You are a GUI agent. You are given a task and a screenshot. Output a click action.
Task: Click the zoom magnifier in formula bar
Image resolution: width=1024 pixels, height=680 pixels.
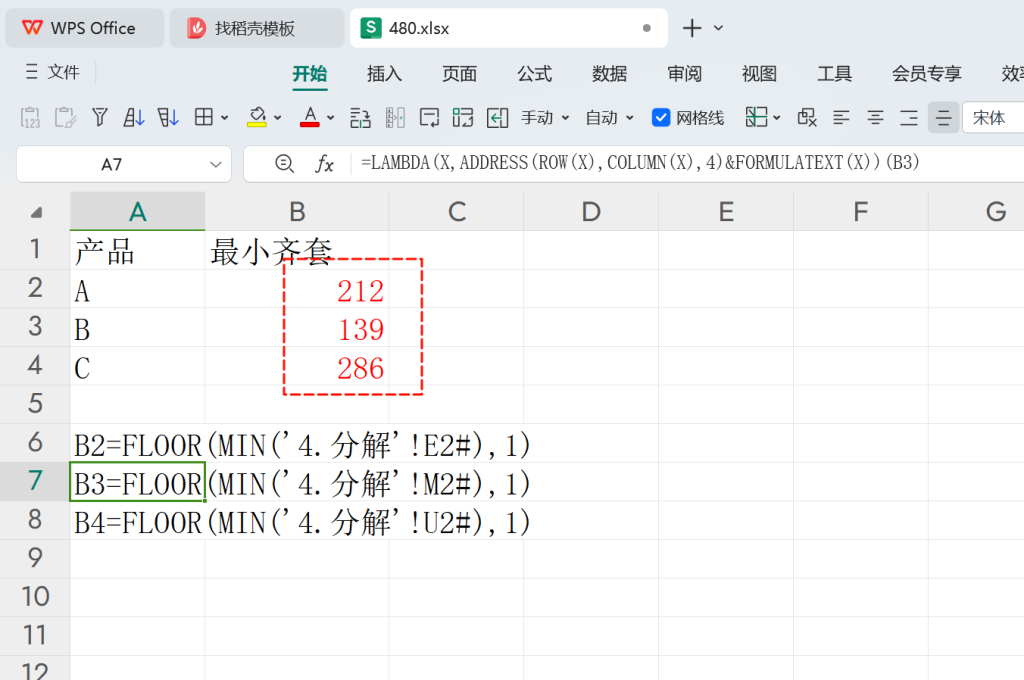(284, 163)
